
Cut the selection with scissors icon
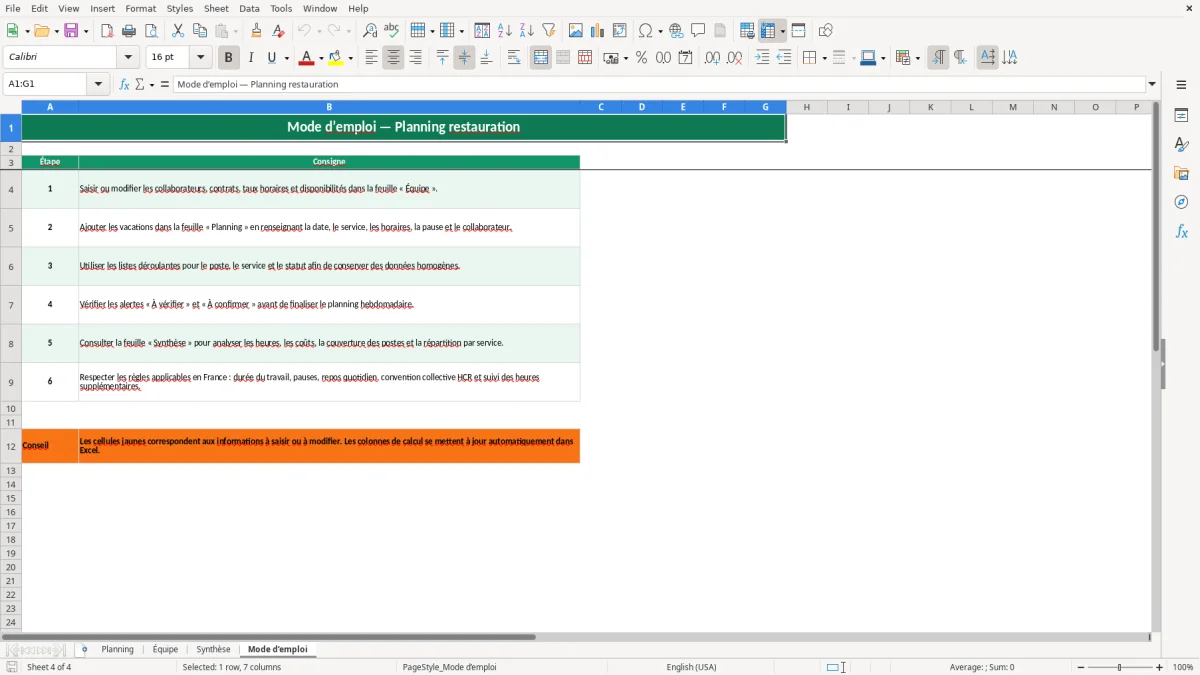(178, 31)
